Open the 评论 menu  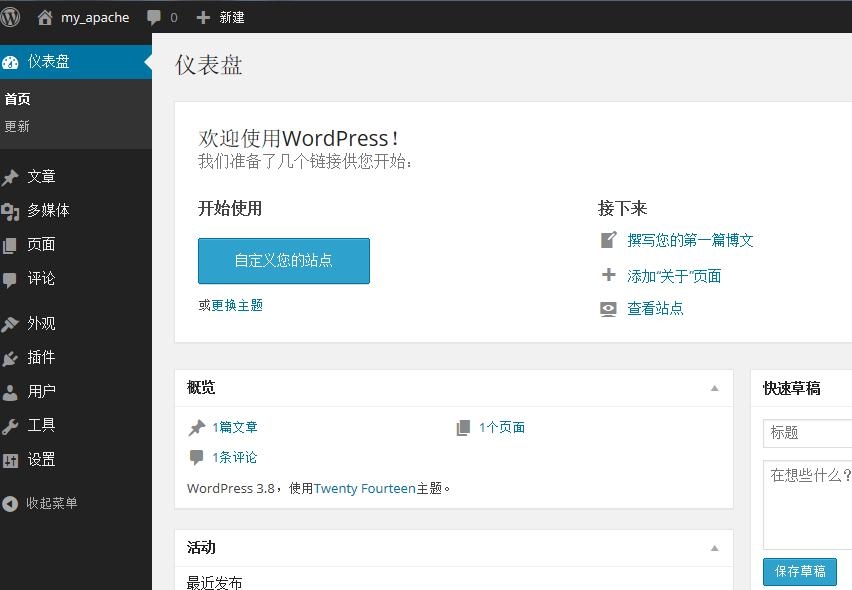pos(41,279)
